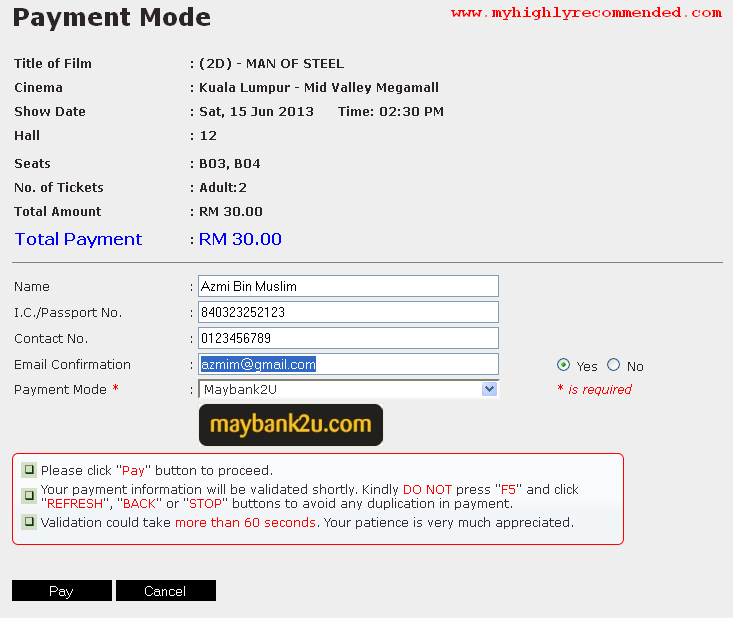Click the bullet icon beside 'Validation could take'
This screenshot has width=733, height=618.
29,522
